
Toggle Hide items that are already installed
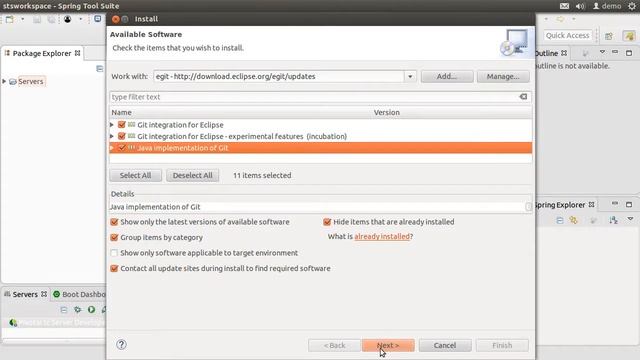point(327,222)
